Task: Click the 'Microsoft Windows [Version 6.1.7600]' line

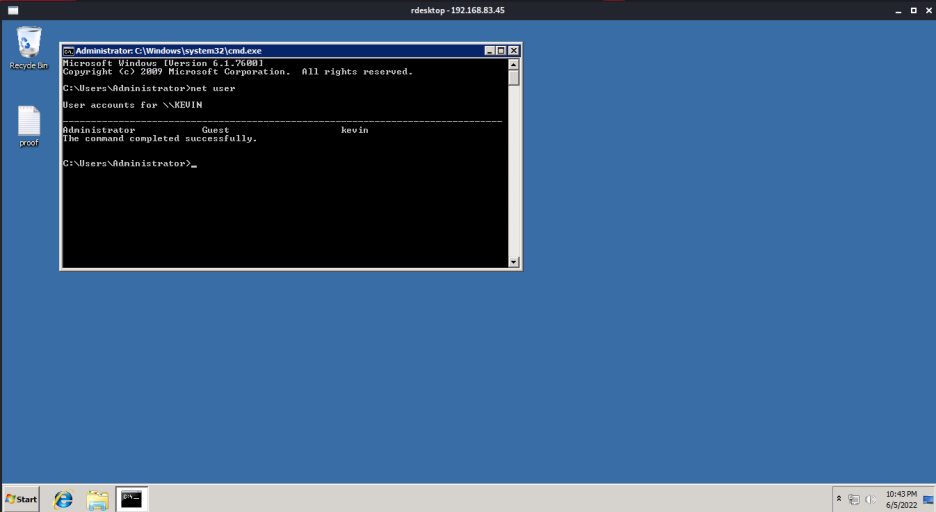Action: pos(163,63)
